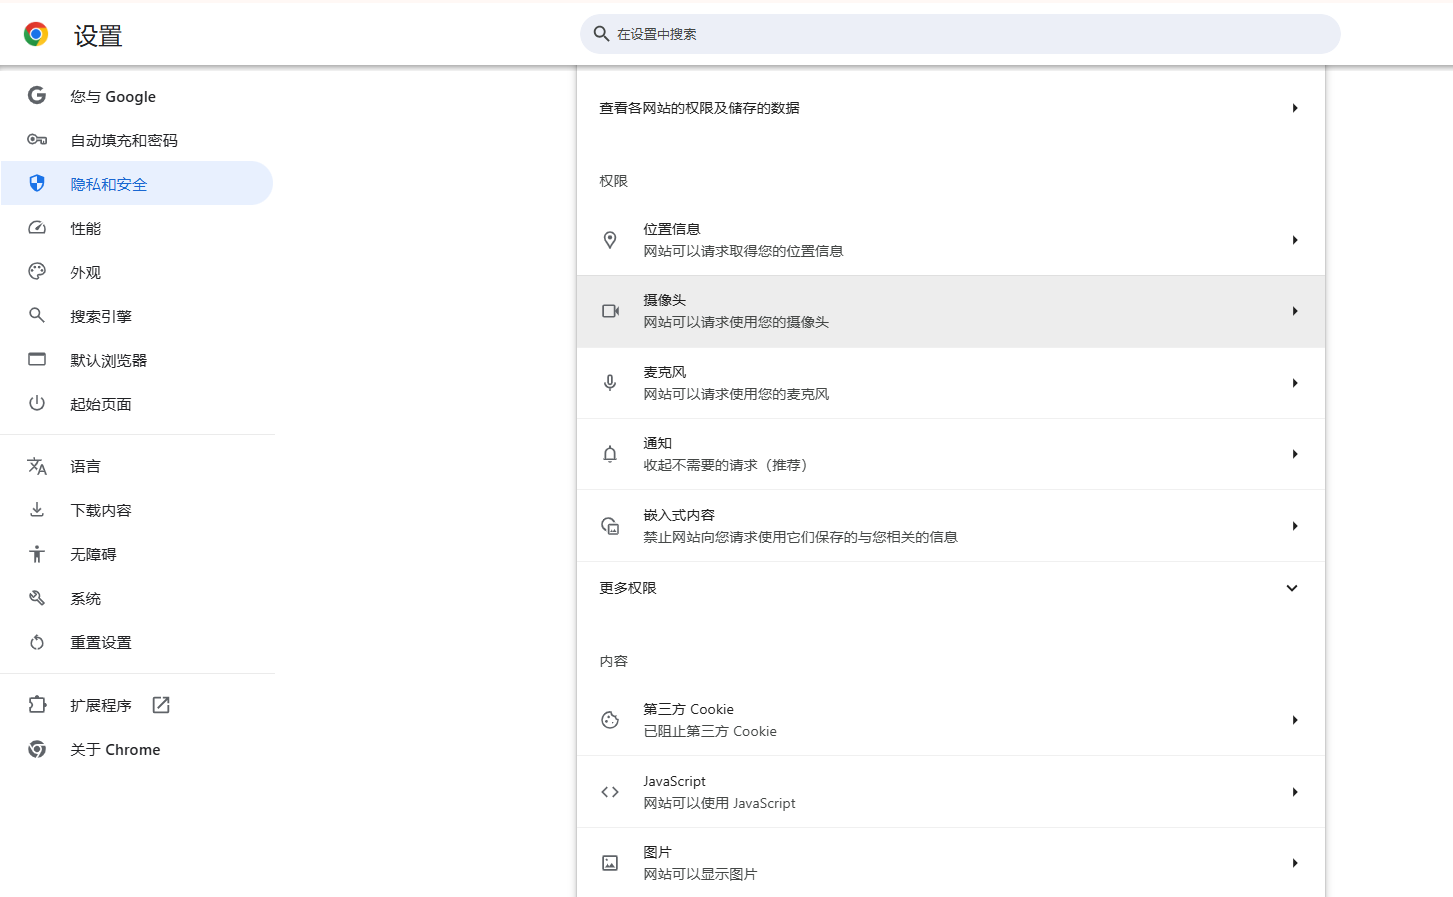Click the reset settings circular arrow icon
The image size is (1453, 897).
click(x=37, y=642)
